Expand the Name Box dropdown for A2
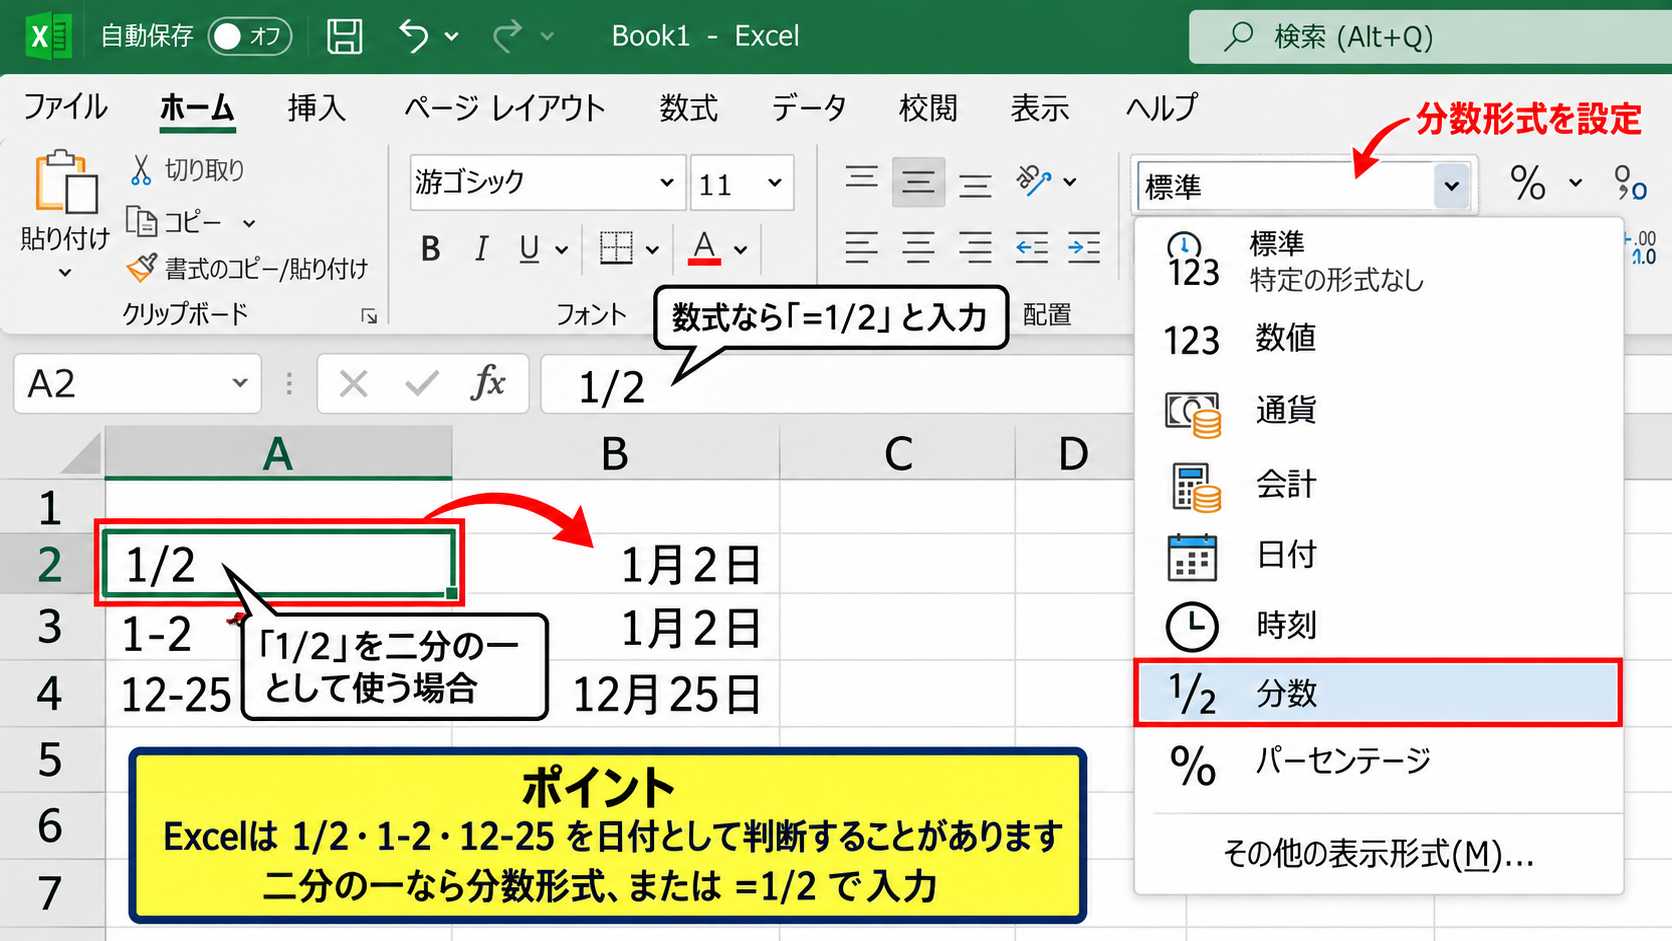 point(240,383)
